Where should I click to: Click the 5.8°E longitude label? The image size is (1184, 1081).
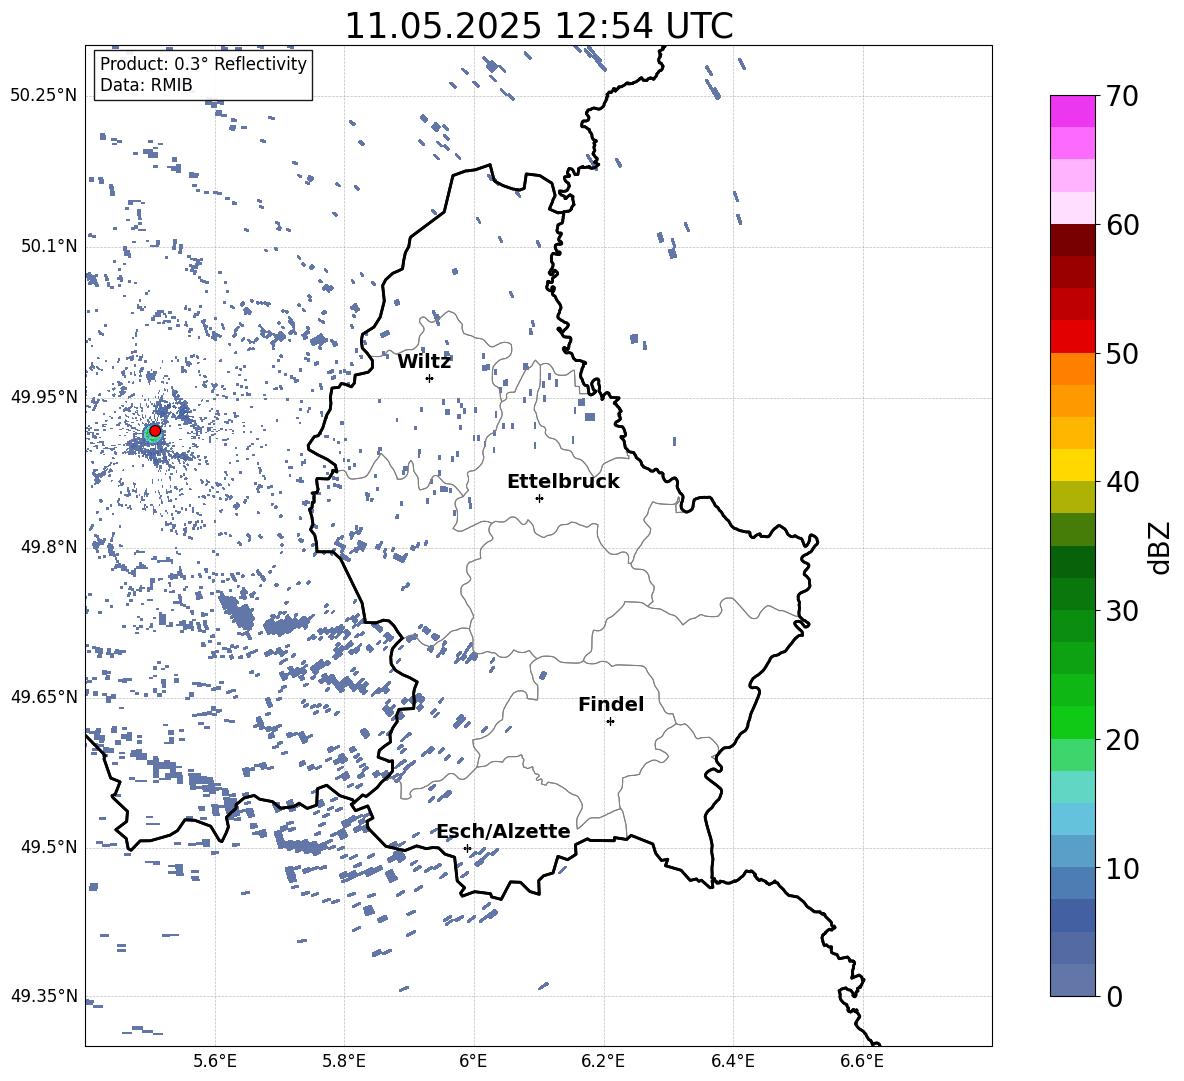[344, 1061]
